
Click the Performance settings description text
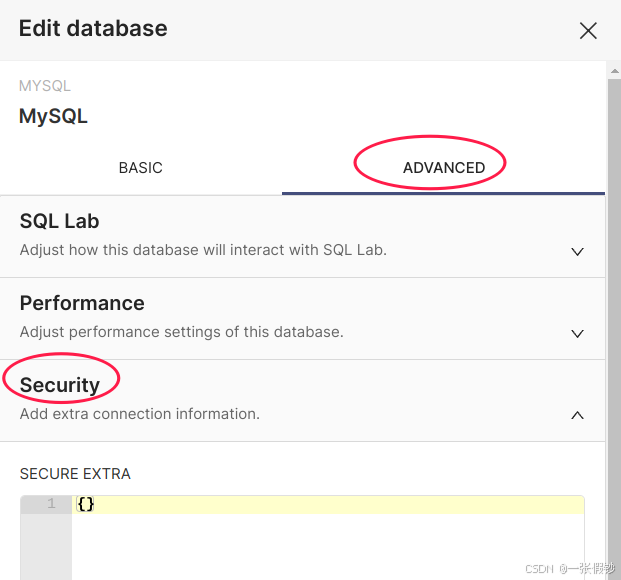pyautogui.click(x=181, y=332)
